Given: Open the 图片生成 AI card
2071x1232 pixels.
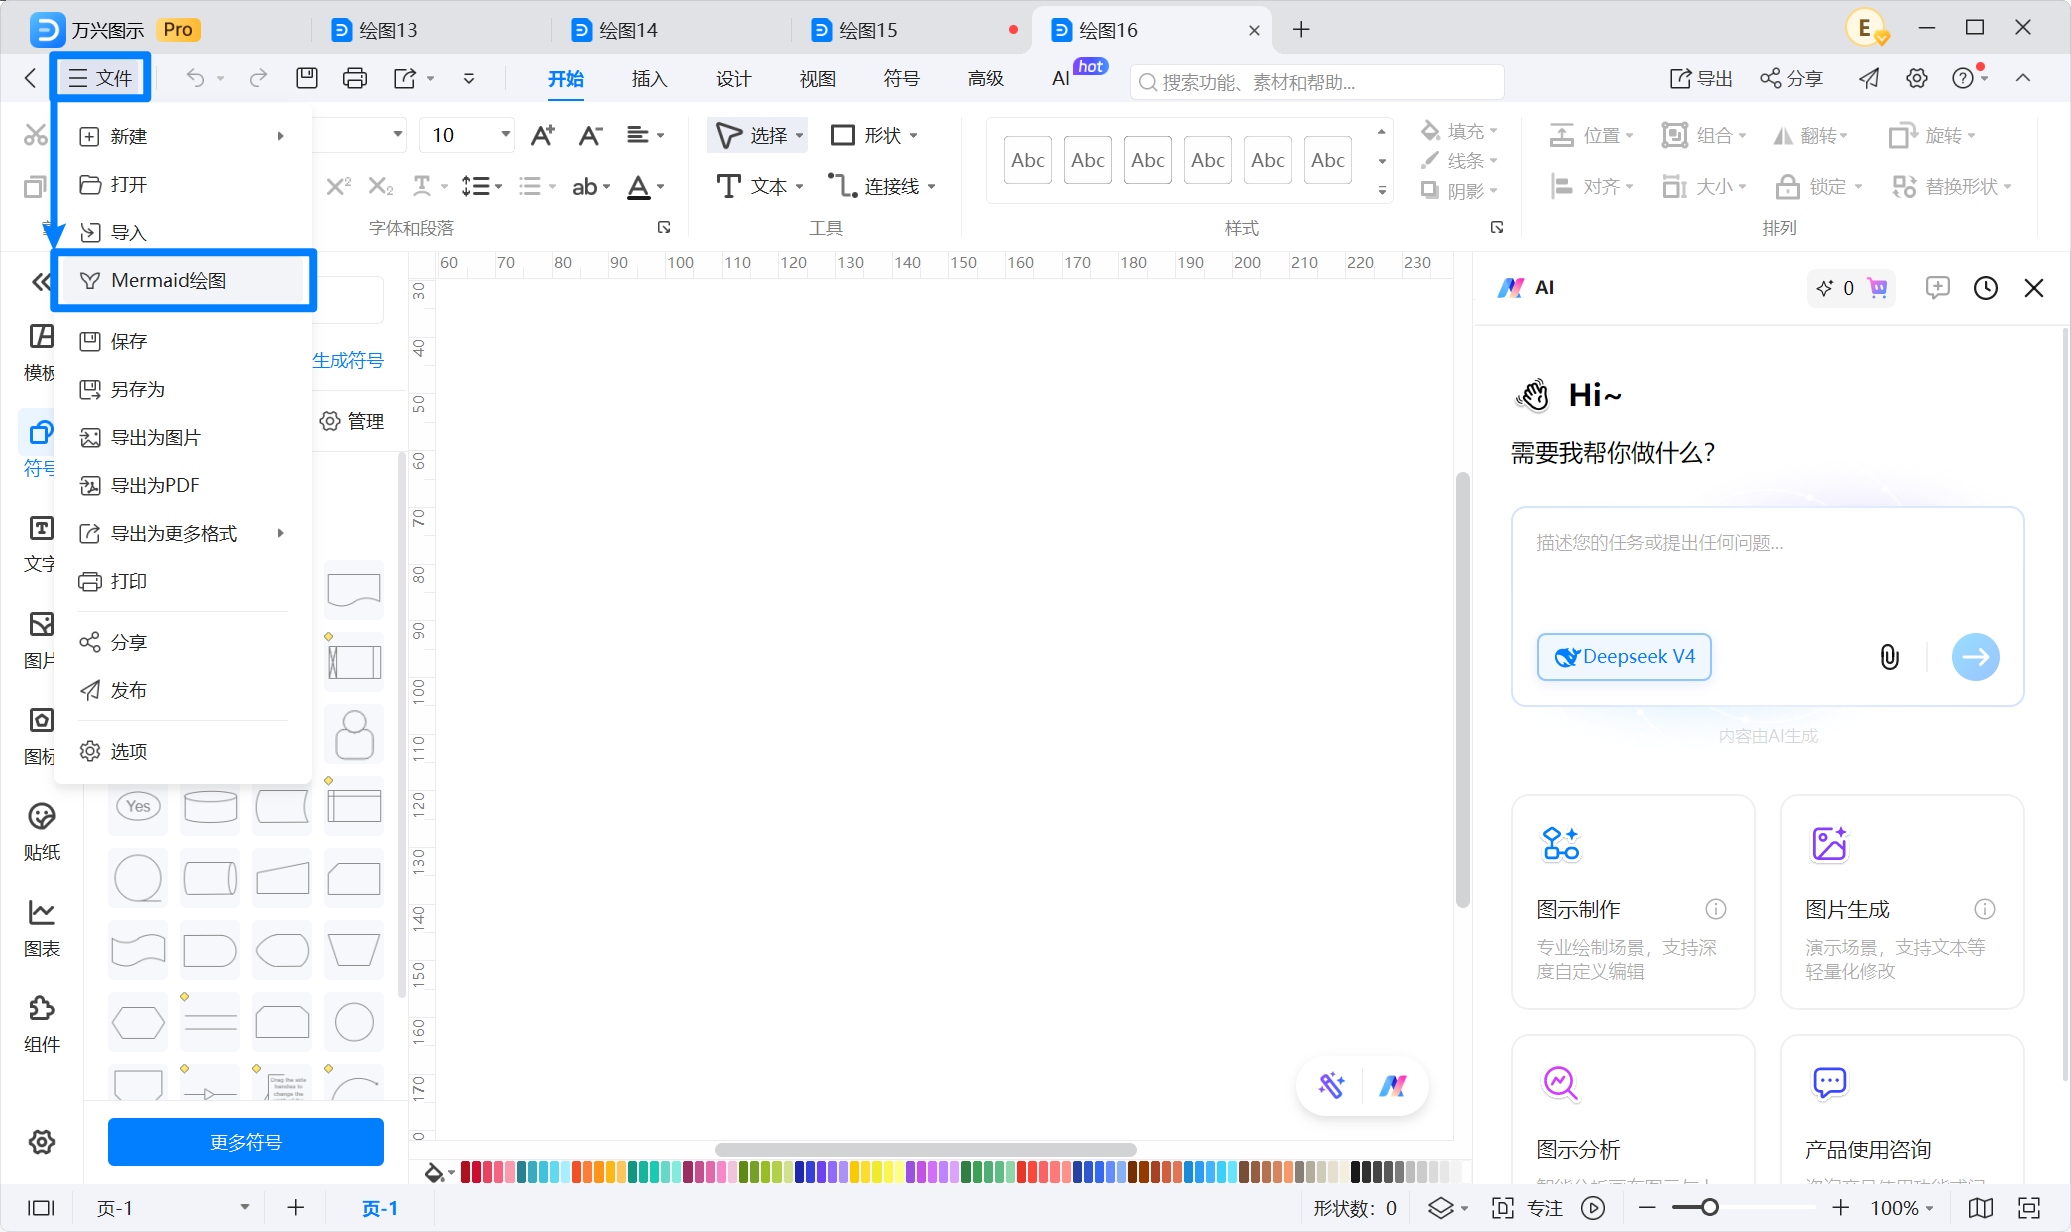Looking at the screenshot, I should 1902,902.
